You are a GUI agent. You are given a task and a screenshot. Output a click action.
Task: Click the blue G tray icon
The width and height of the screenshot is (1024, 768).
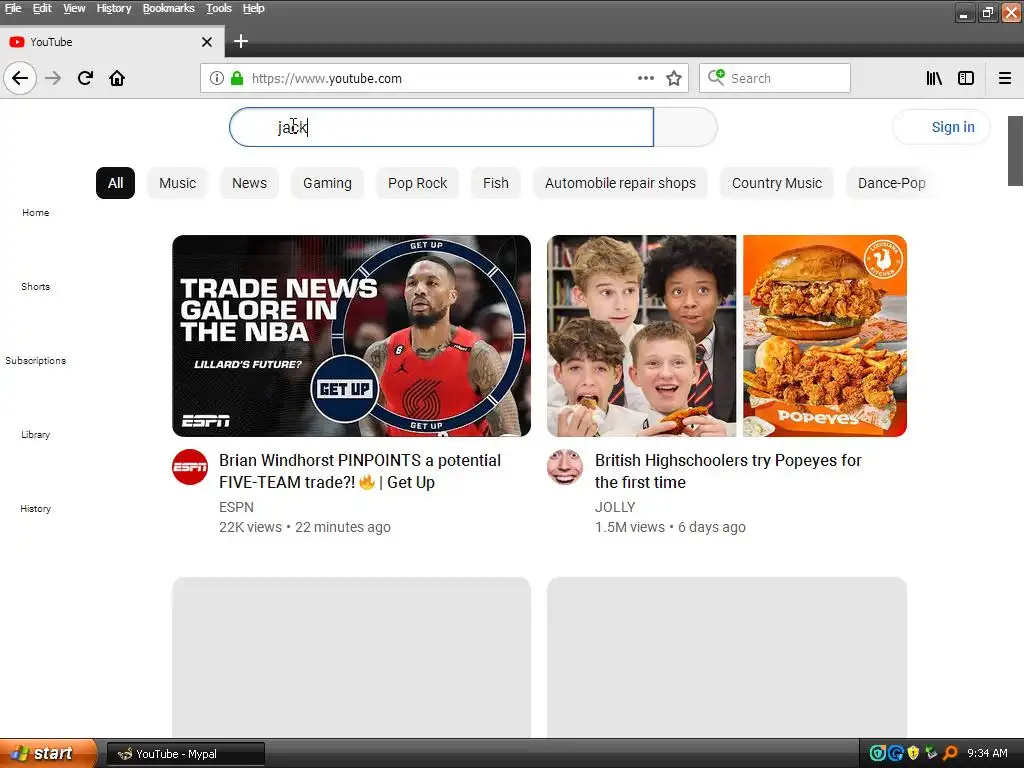[895, 754]
